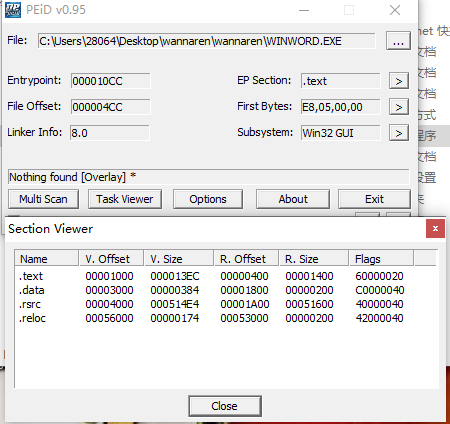Viewport: 450px width, 424px height.
Task: Click V. Size value 000514E4
Action: [x=175, y=304]
